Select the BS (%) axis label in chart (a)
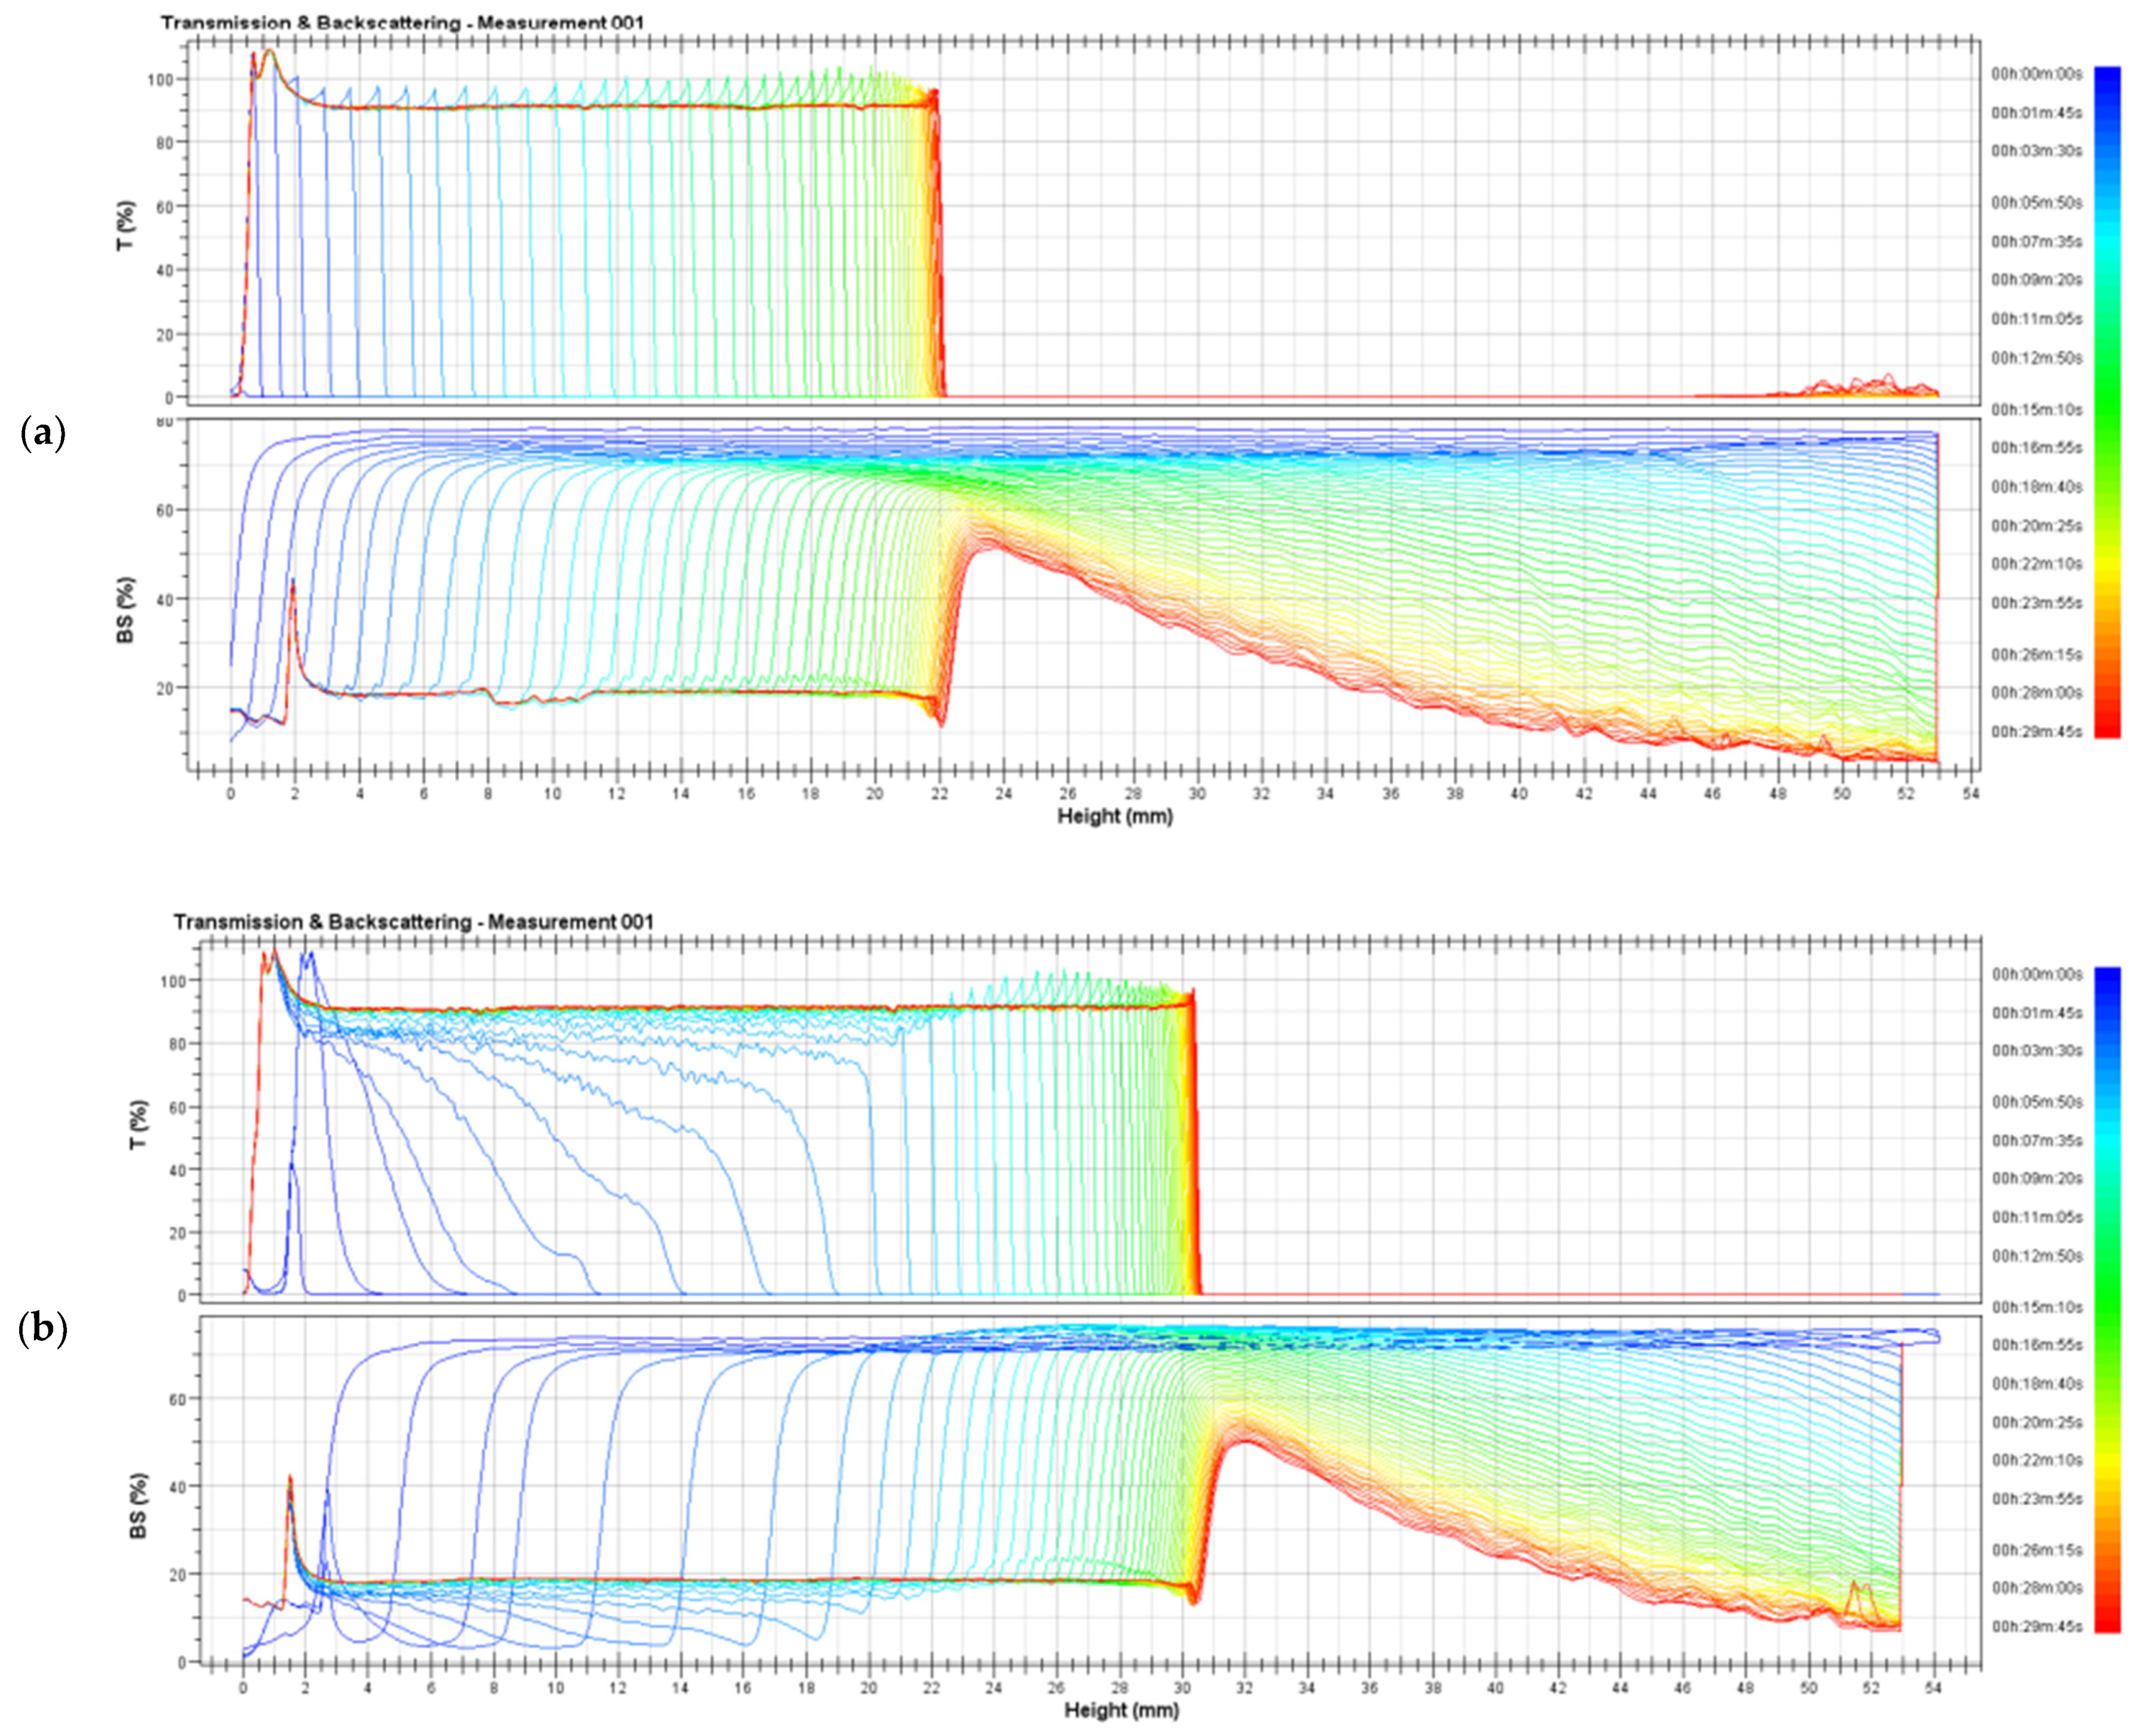Screen dimensions: 2140x1736 click(126, 609)
